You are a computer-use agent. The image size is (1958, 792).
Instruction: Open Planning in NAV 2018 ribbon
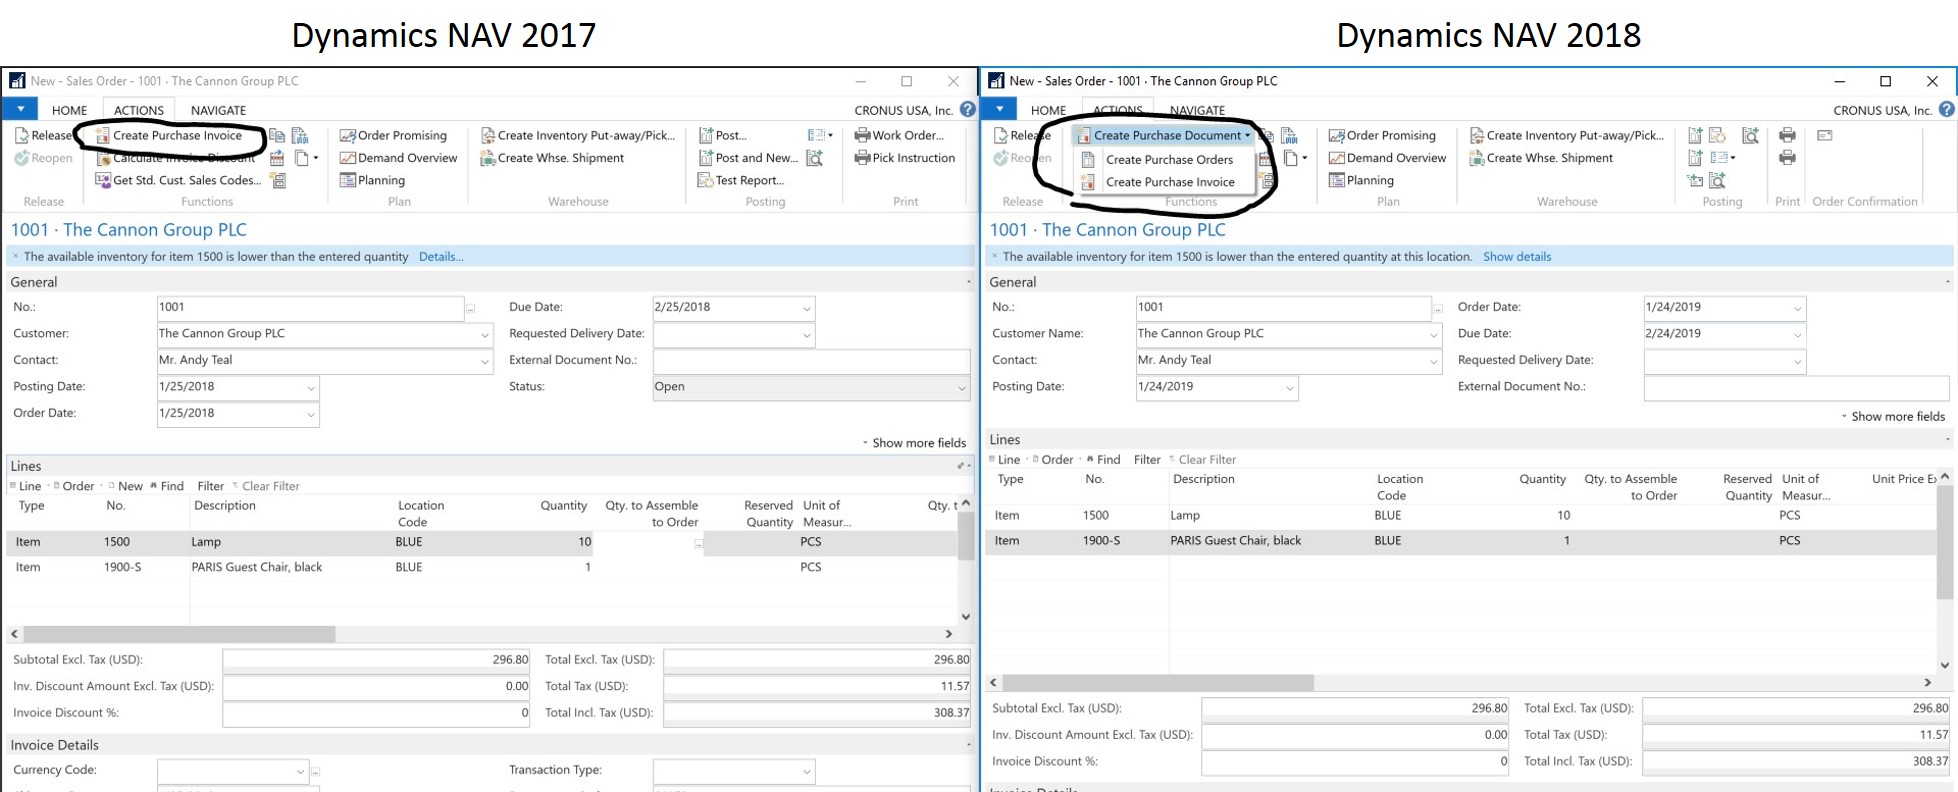[1361, 180]
